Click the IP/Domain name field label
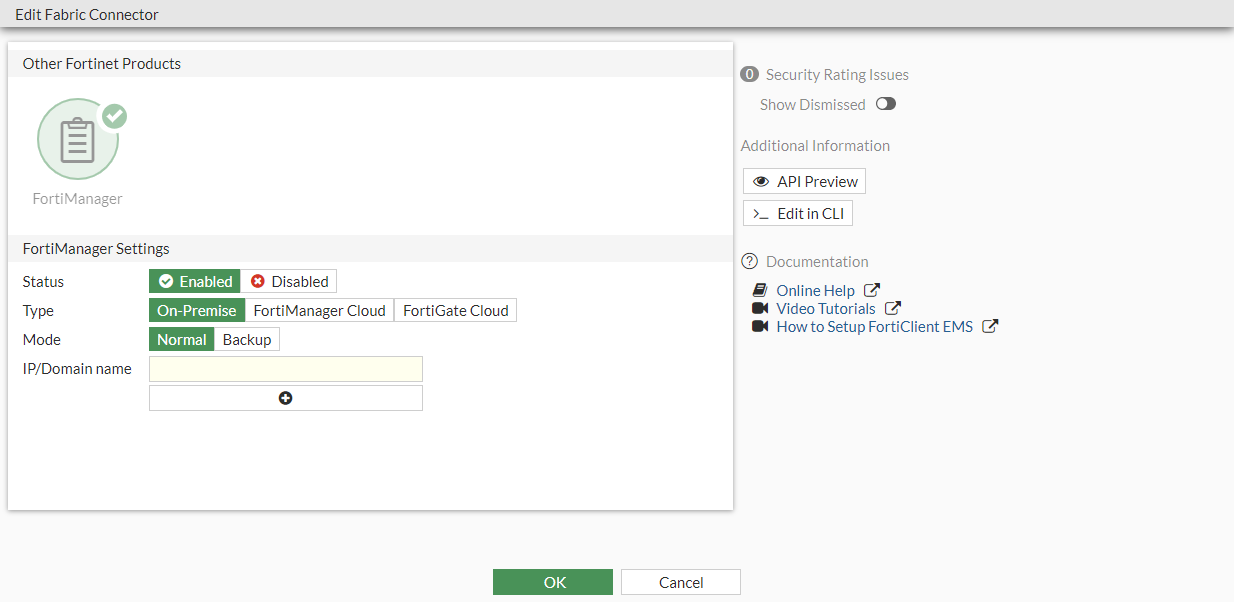This screenshot has height=602, width=1234. 77,369
